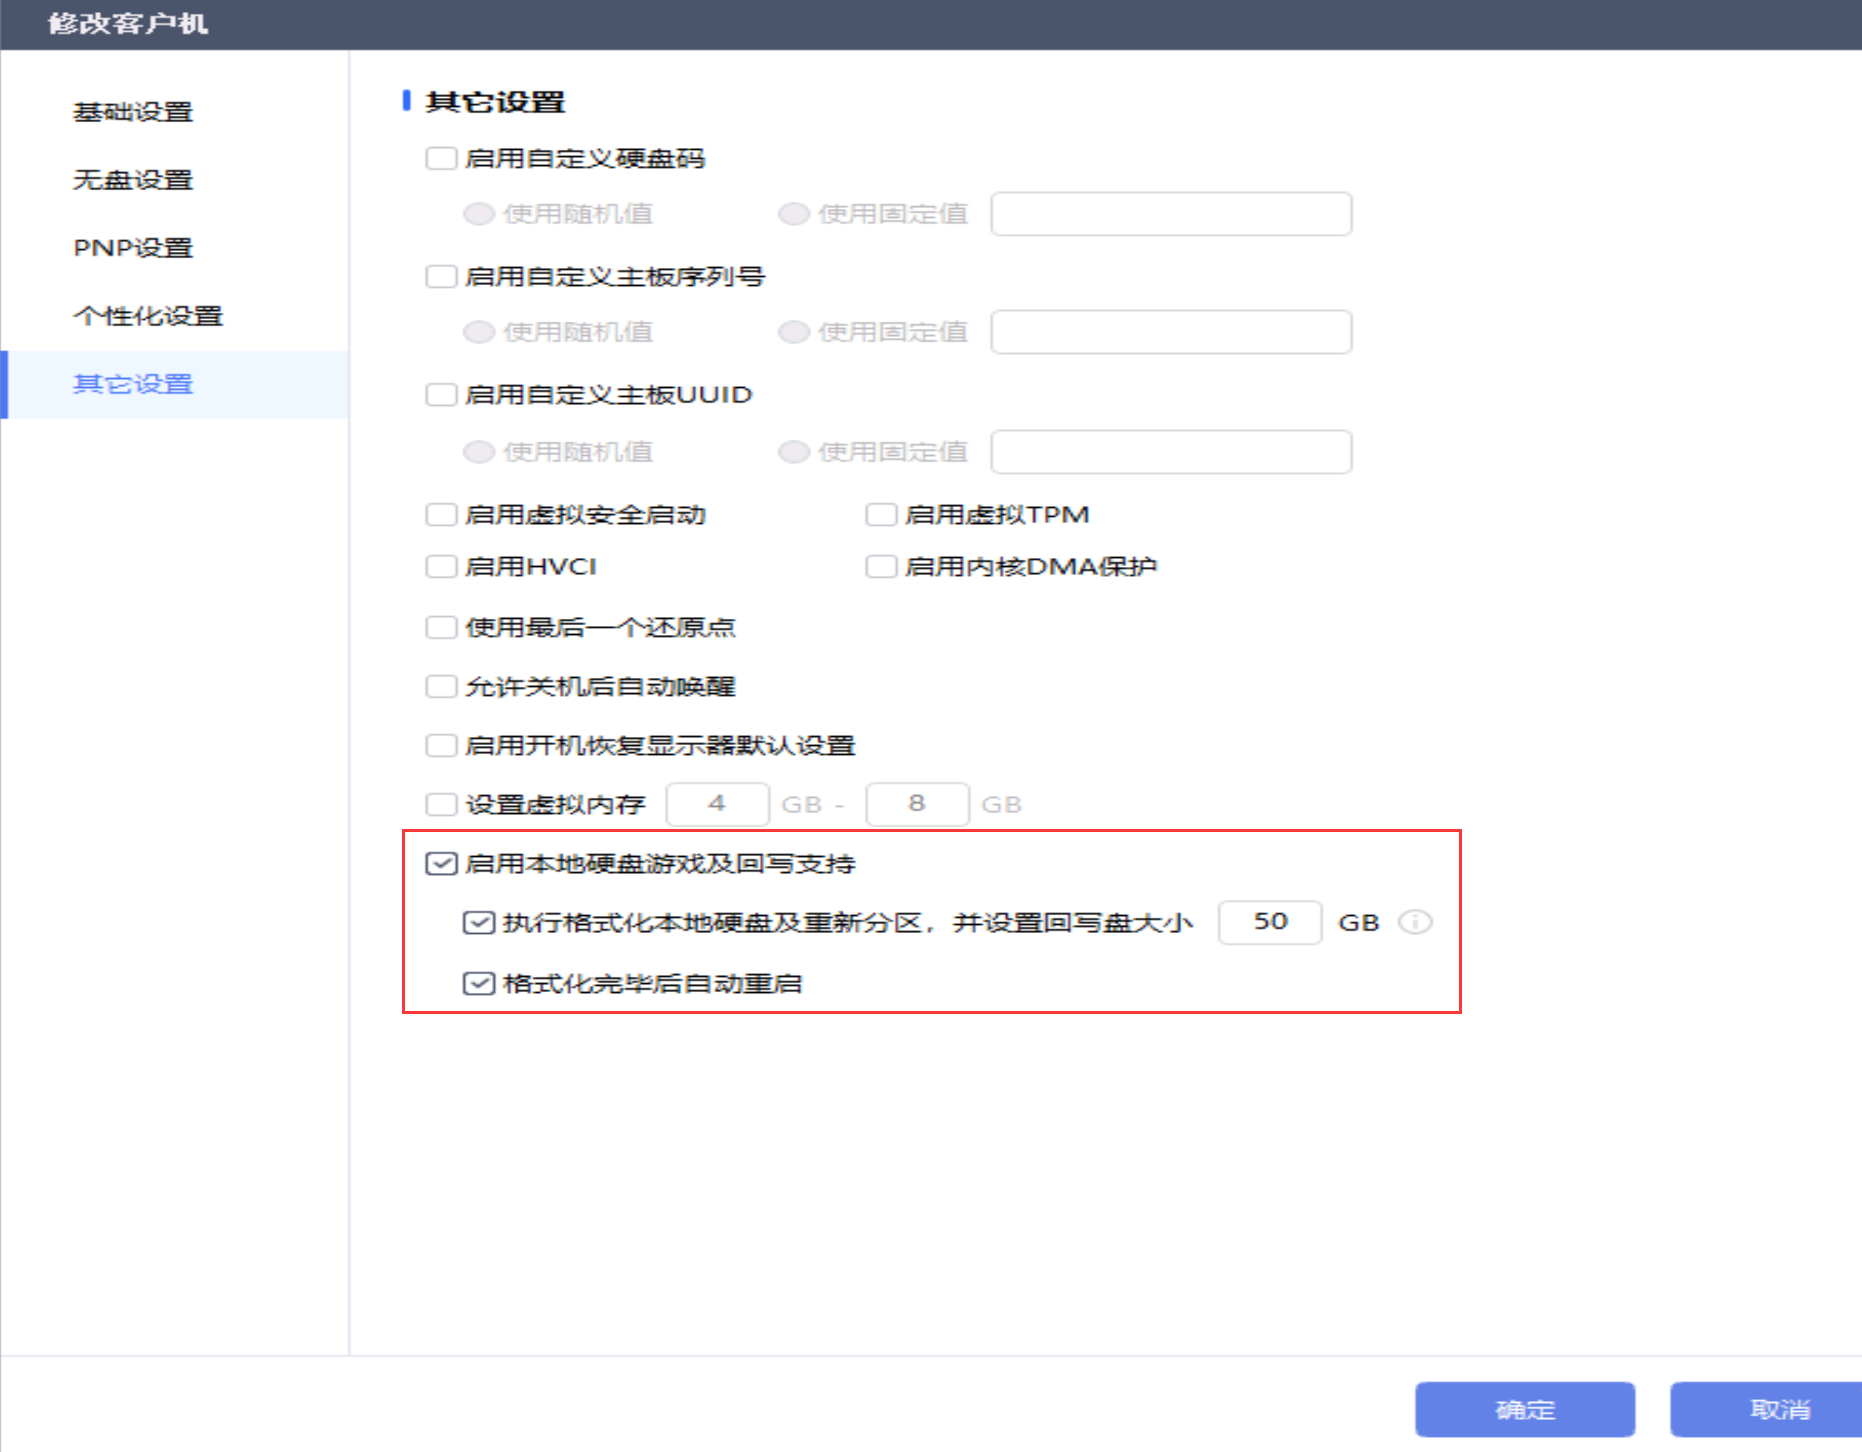Select 使用随机值 under 启用自定义硬盘码
The width and height of the screenshot is (1862, 1452).
(x=479, y=213)
